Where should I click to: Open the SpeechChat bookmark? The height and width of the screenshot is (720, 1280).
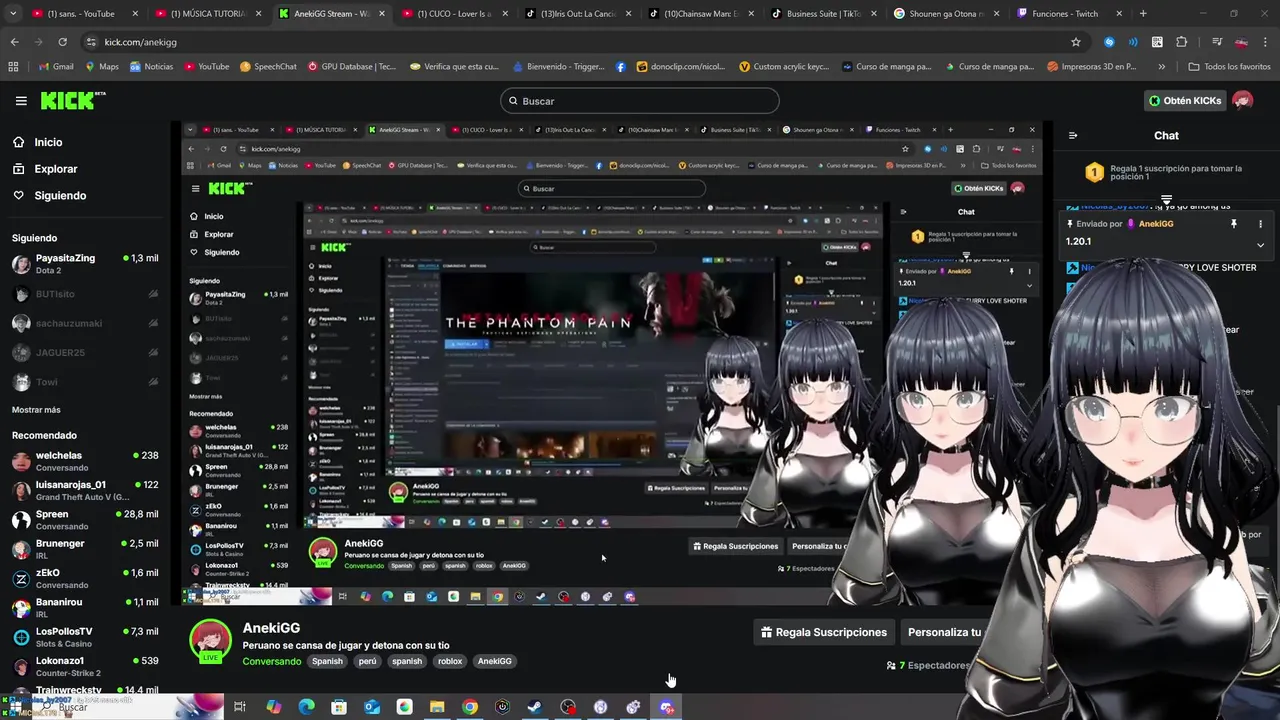268,67
